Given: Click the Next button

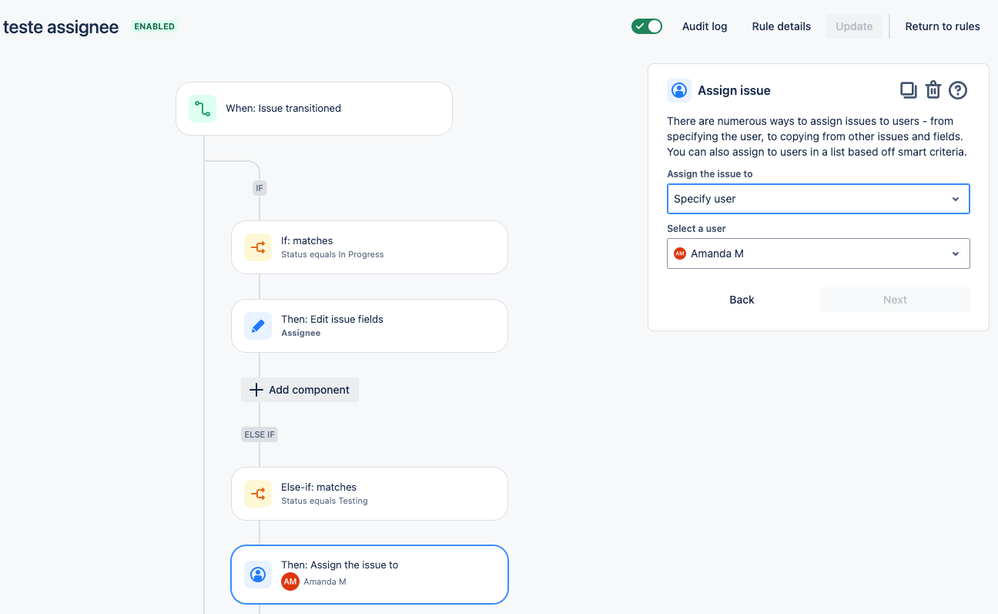Looking at the screenshot, I should tap(895, 300).
